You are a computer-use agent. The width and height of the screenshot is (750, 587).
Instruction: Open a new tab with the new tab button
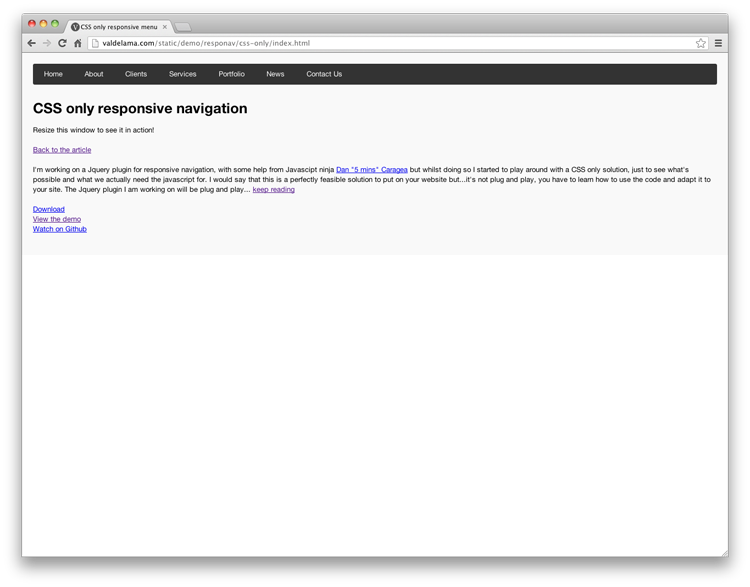pyautogui.click(x=183, y=27)
